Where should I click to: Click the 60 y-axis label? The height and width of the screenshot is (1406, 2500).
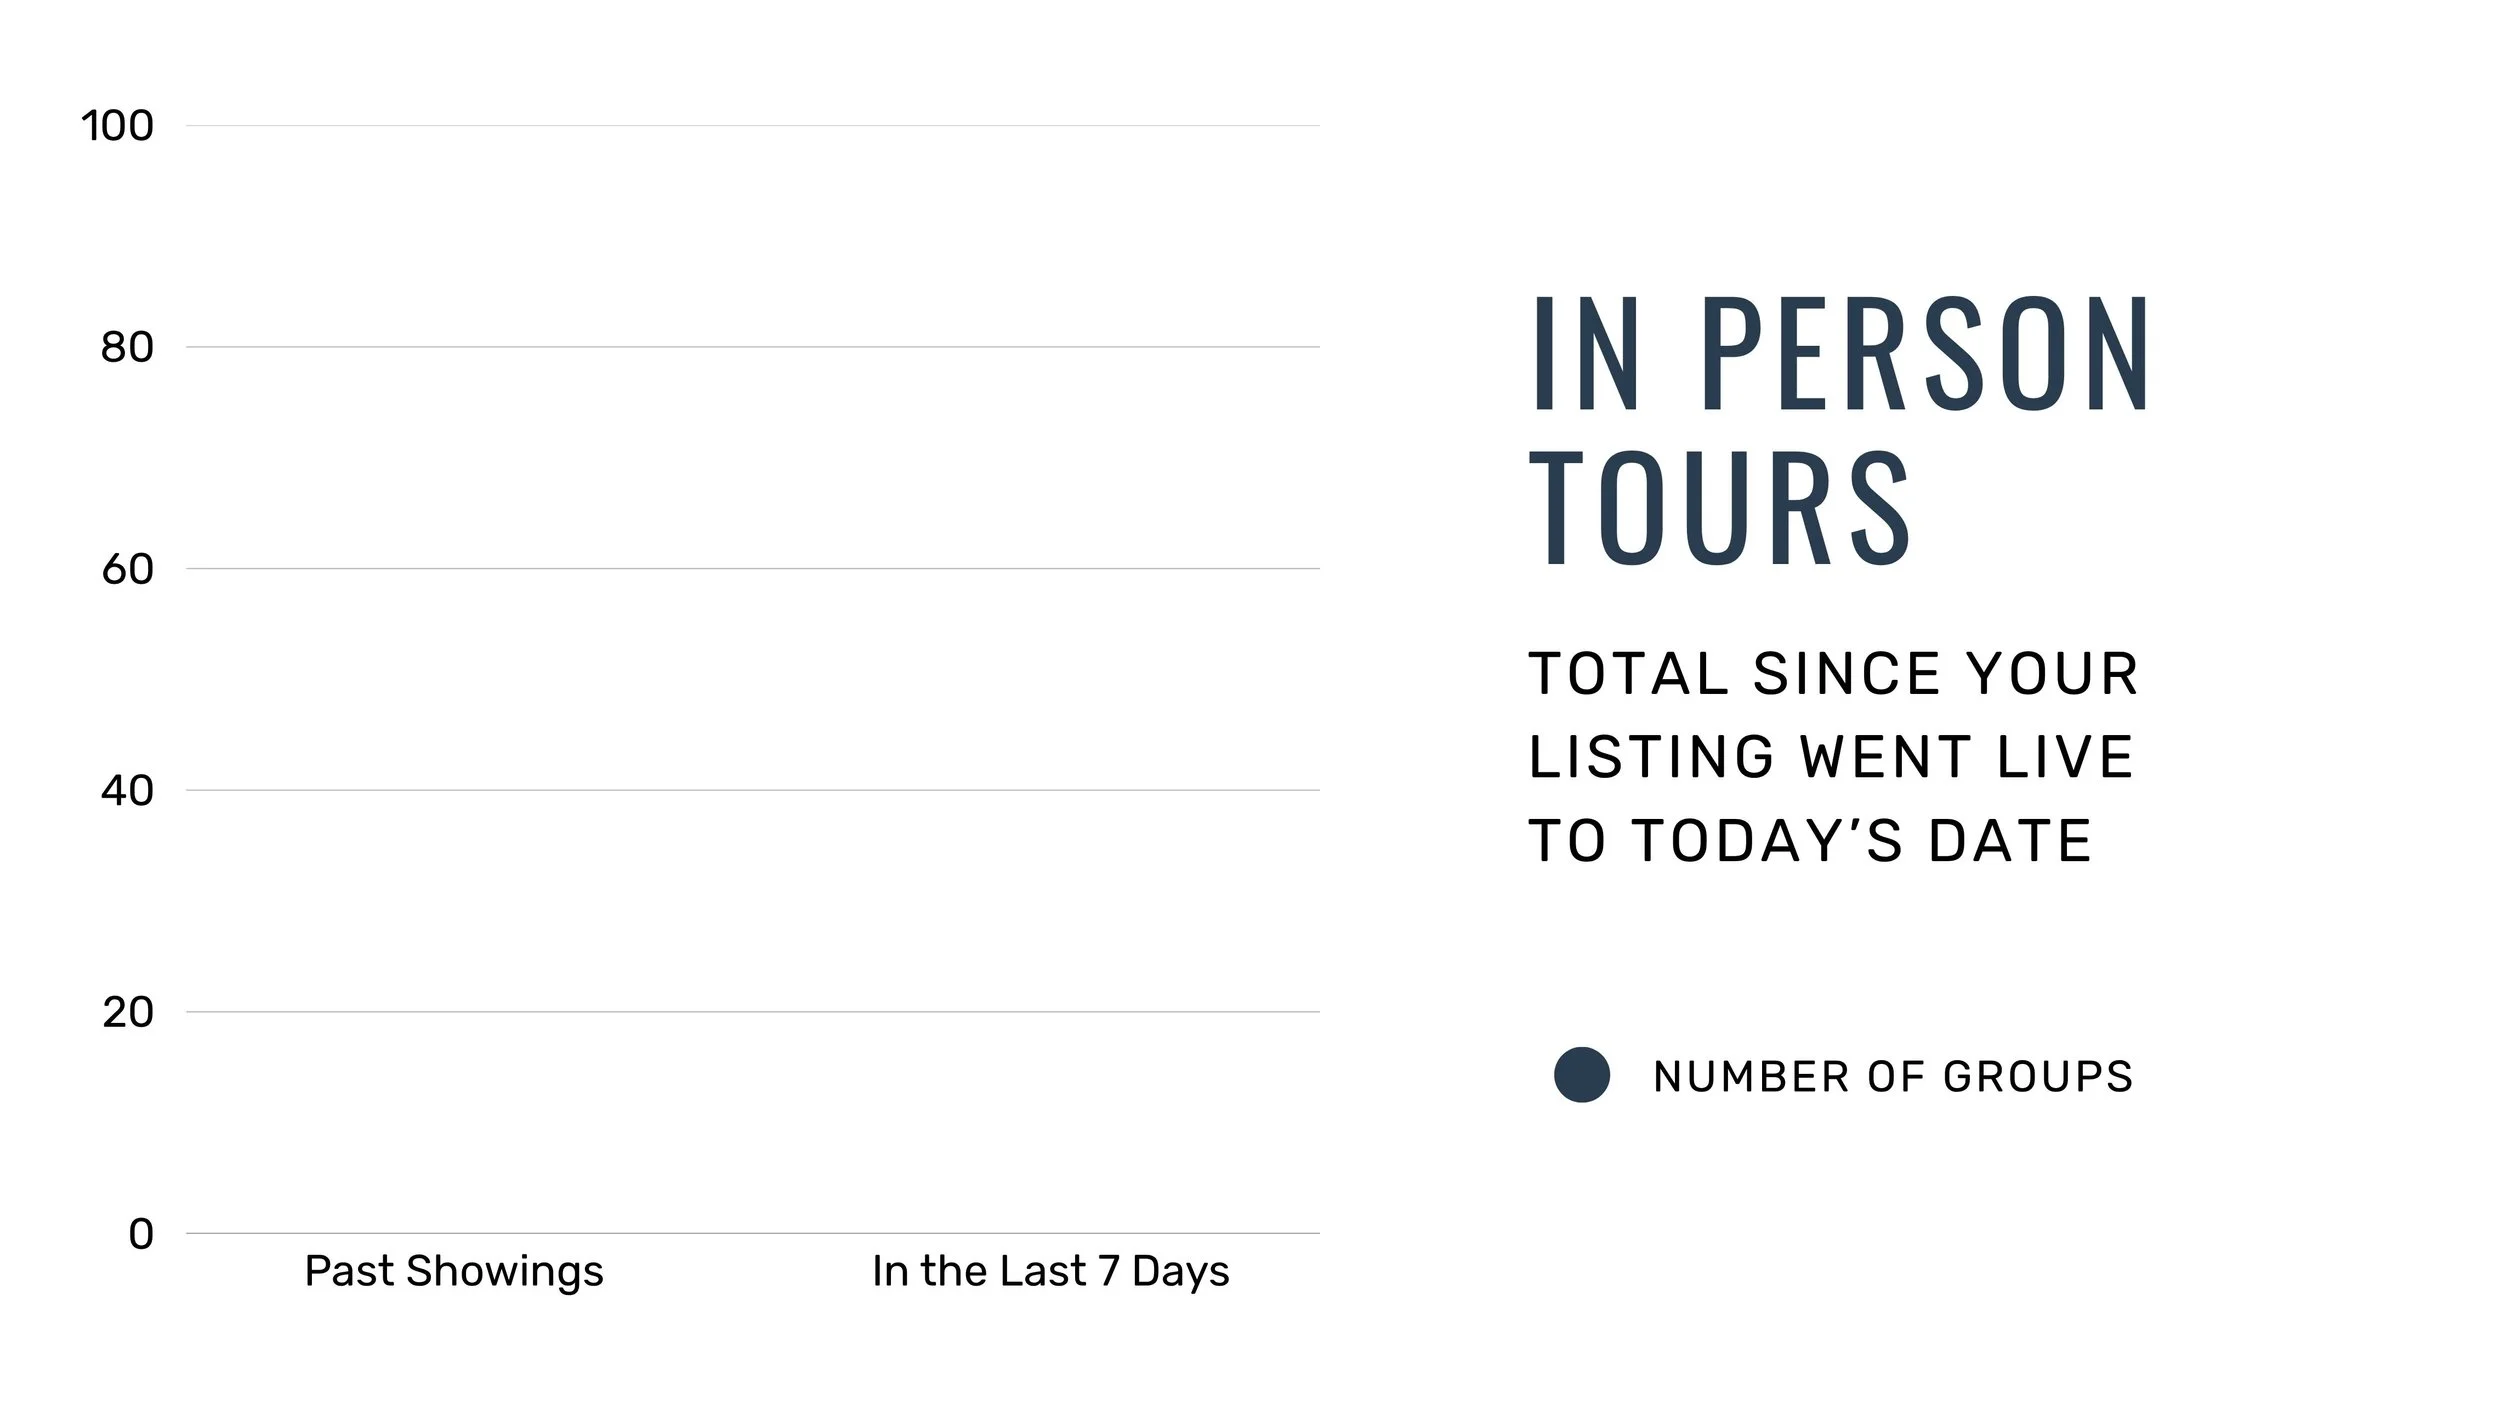(127, 570)
